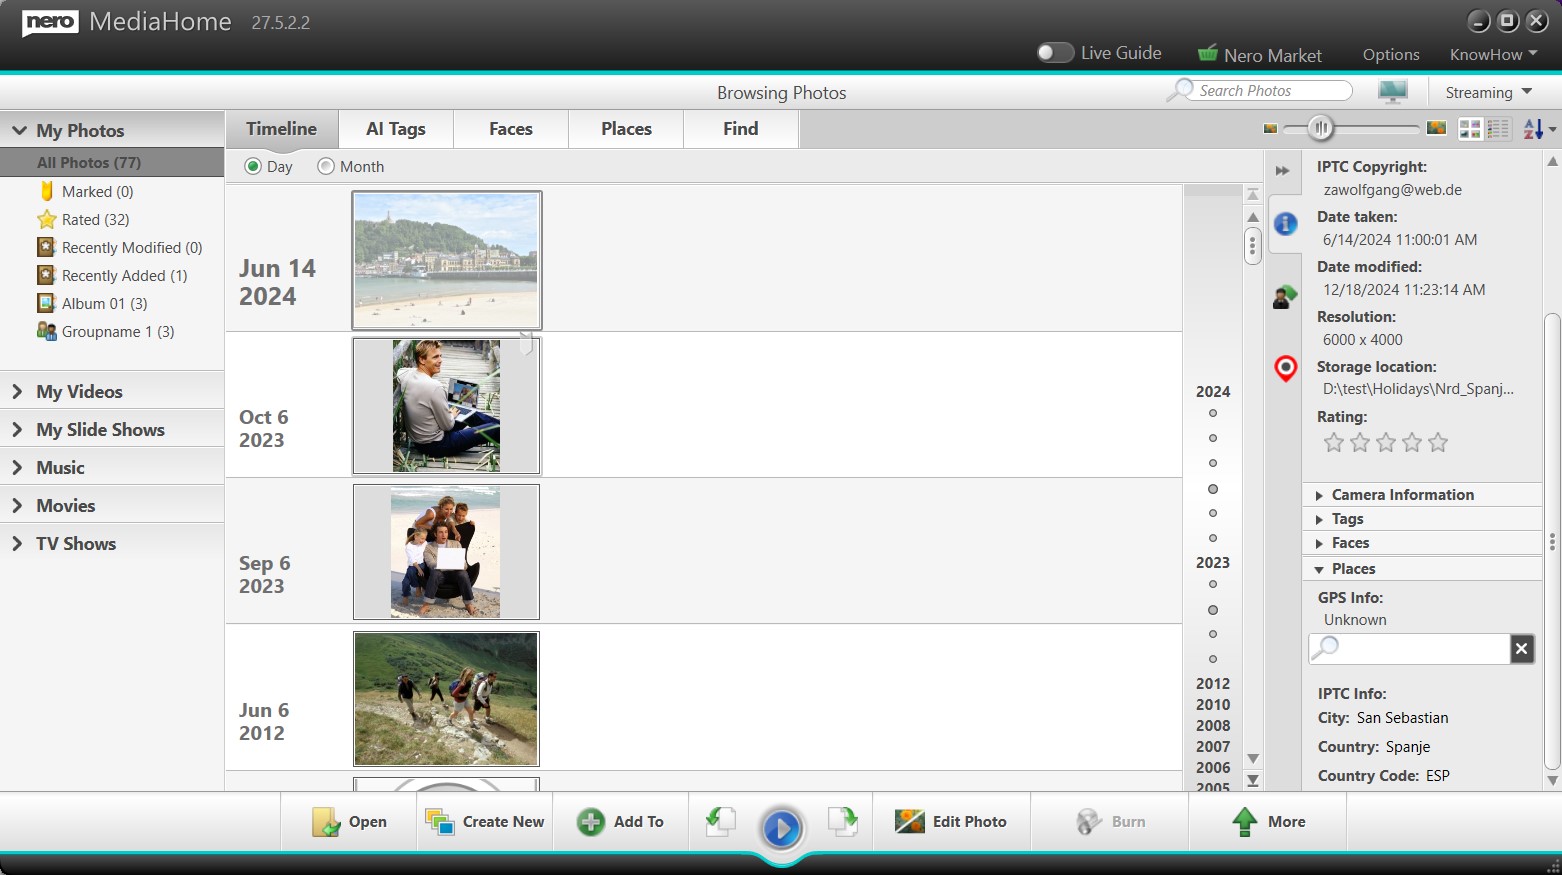This screenshot has height=875, width=1562.
Task: Open the faces person icon in sidebar
Action: coord(1285,297)
